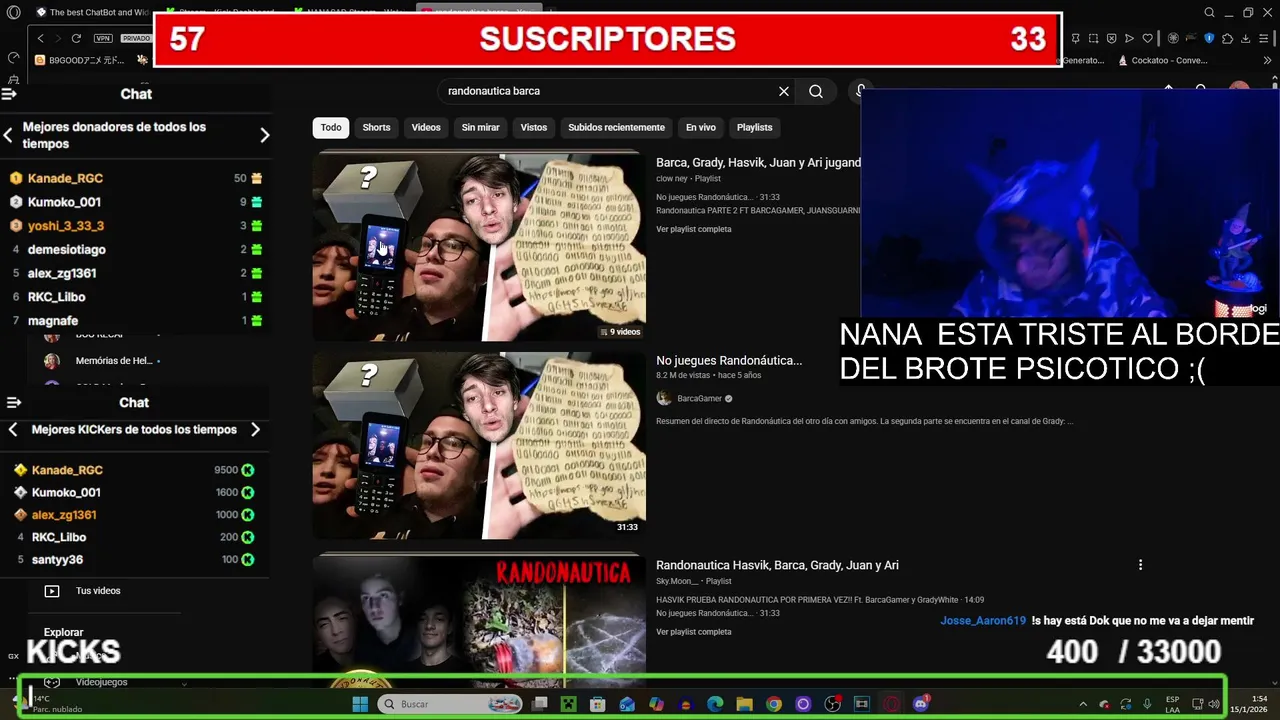Viewport: 1280px width, 720px height.
Task: Click browser forward arrow
Action: pos(57,38)
